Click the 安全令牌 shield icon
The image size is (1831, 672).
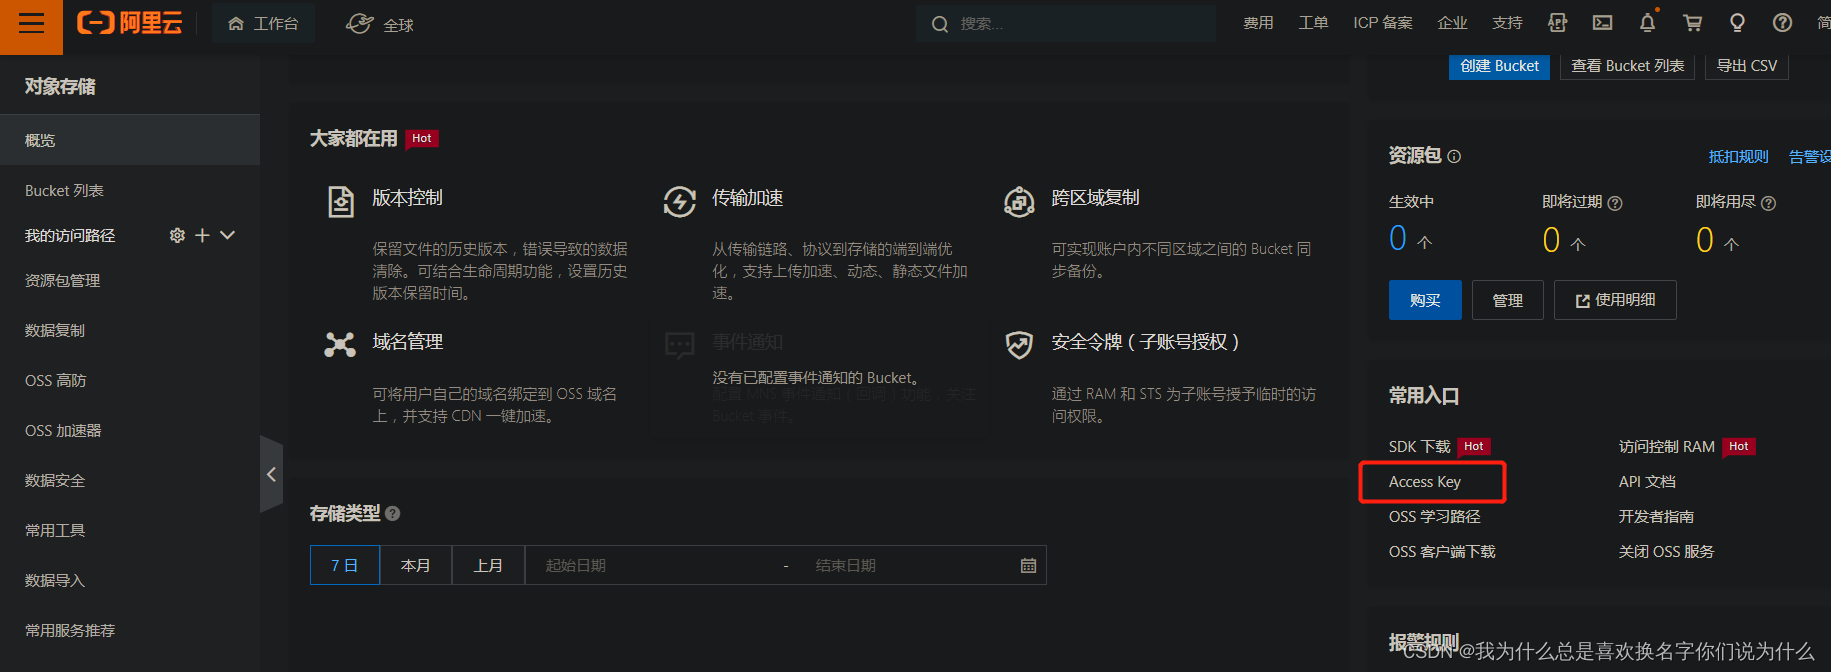[1019, 345]
